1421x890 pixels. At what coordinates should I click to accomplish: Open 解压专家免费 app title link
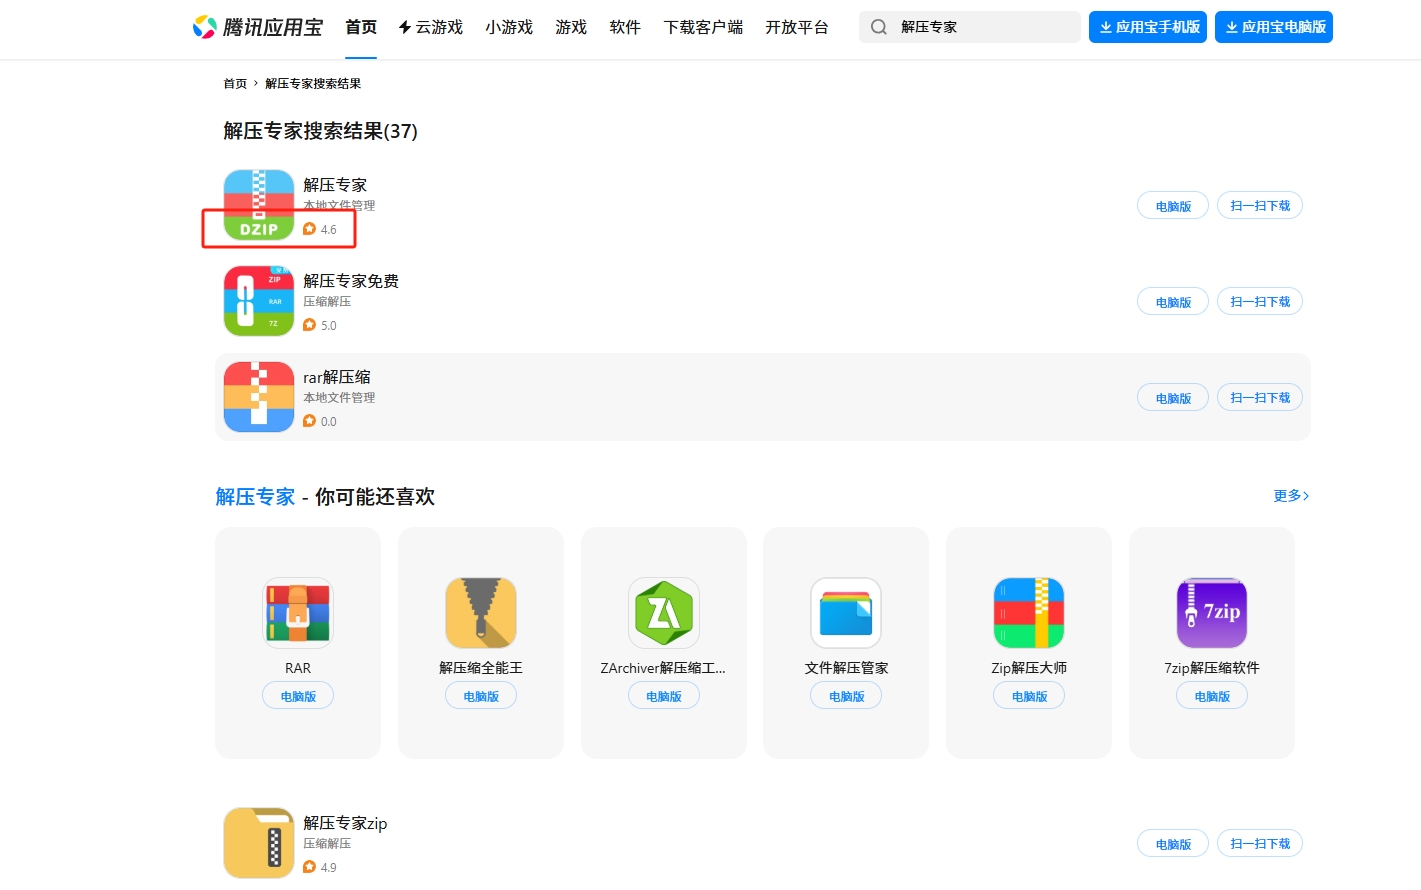click(x=351, y=281)
